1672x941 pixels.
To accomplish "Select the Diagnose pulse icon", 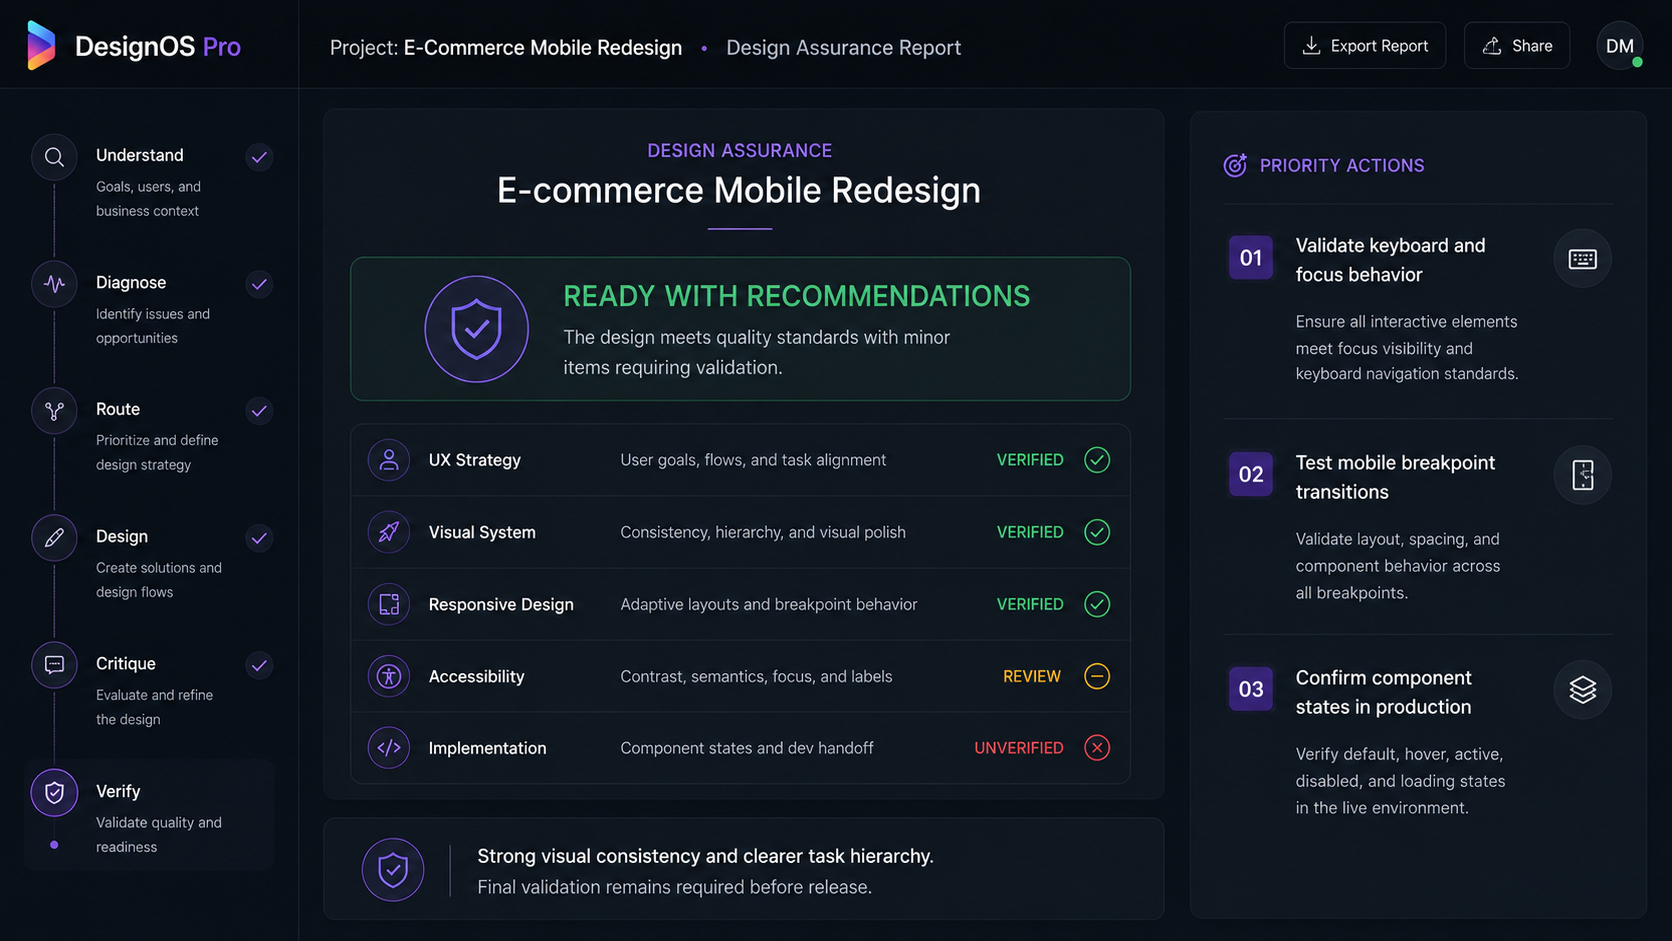I will (54, 284).
